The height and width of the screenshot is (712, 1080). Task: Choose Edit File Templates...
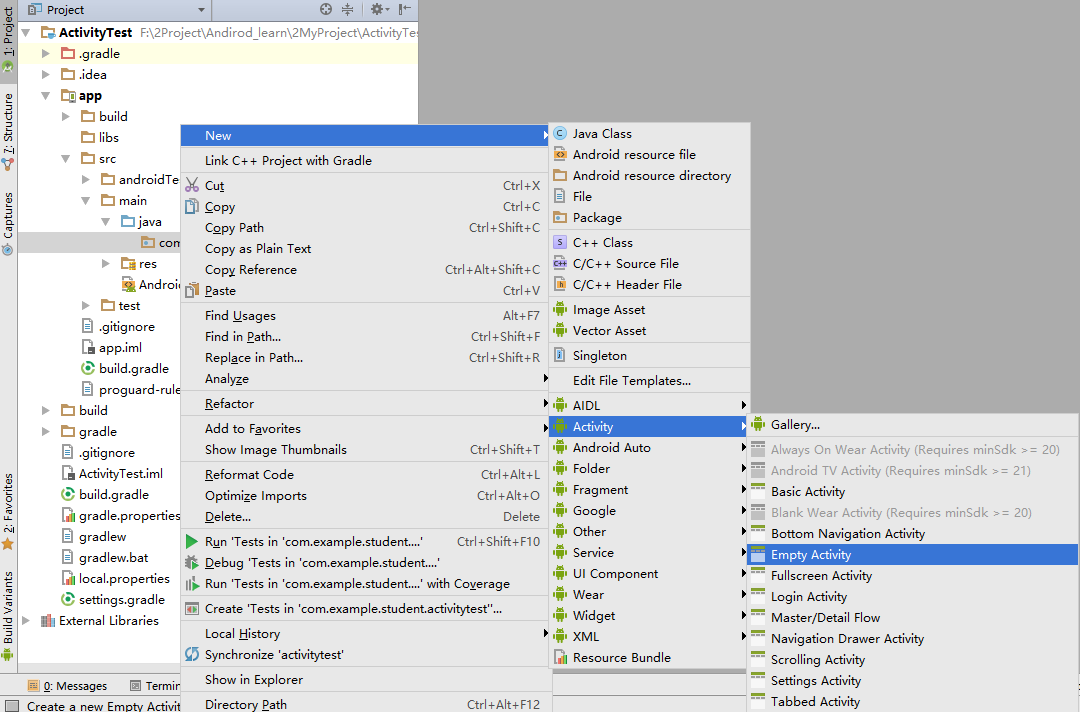pos(649,381)
